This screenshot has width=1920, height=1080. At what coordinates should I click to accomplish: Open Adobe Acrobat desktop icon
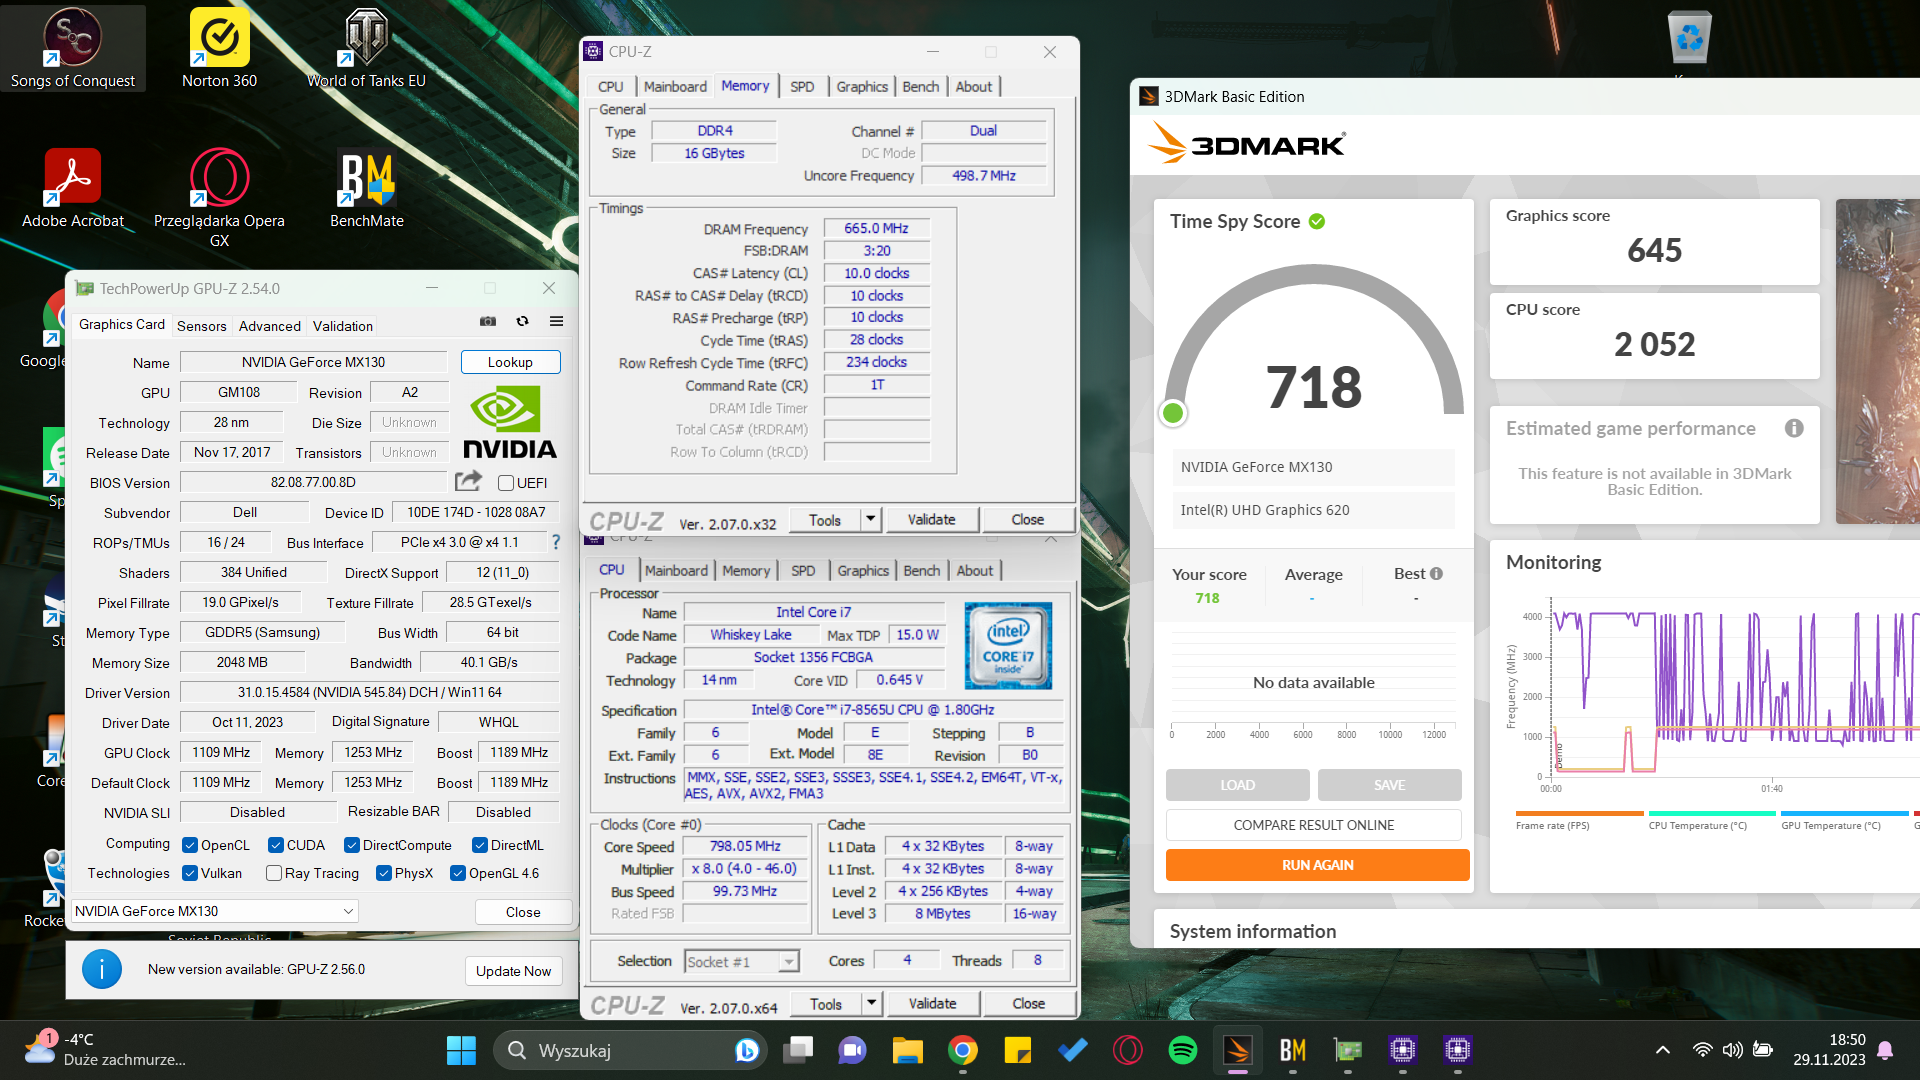pos(73,188)
